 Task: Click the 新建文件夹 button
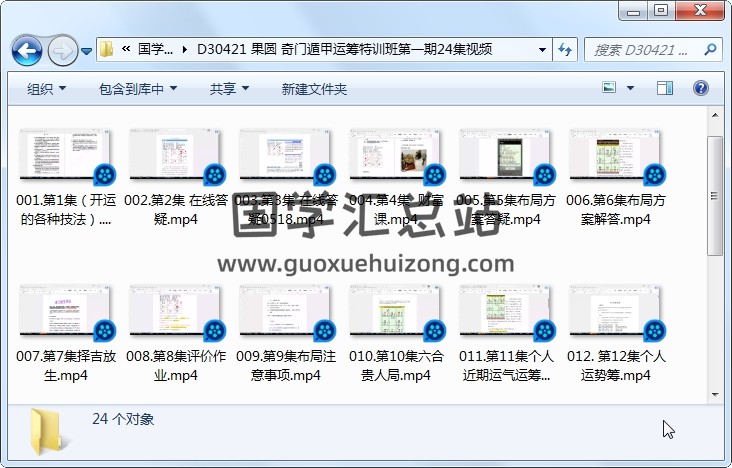click(314, 89)
